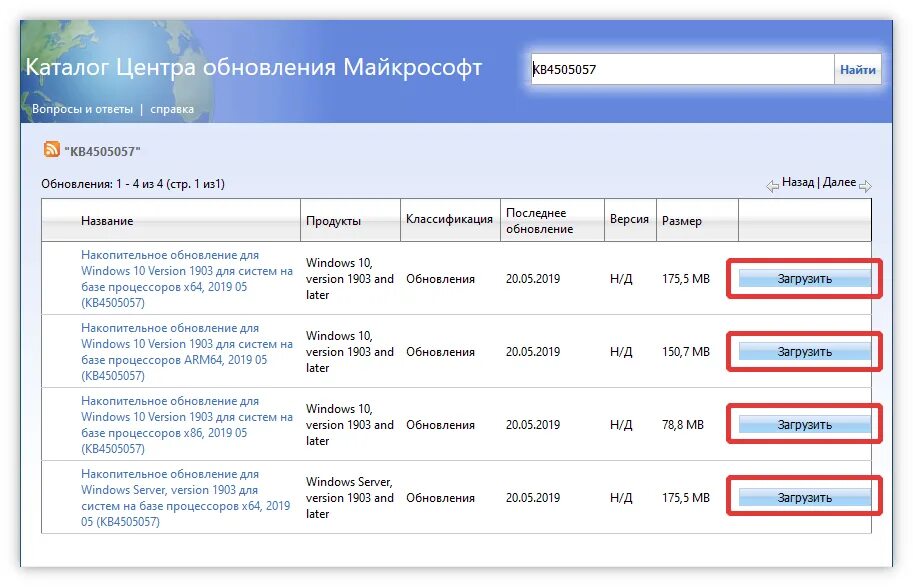Open the x86 Windows 10 Version 1903 update link
The image size is (913, 587).
186,425
